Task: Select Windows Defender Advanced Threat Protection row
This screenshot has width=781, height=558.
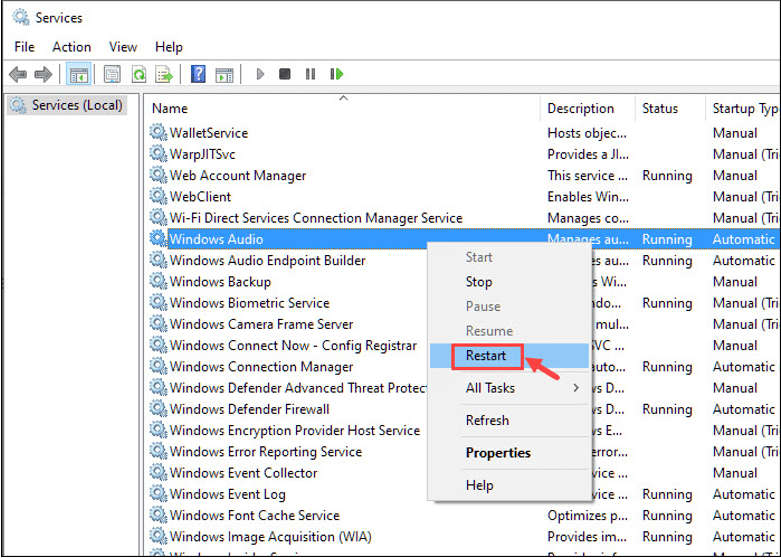Action: (298, 388)
